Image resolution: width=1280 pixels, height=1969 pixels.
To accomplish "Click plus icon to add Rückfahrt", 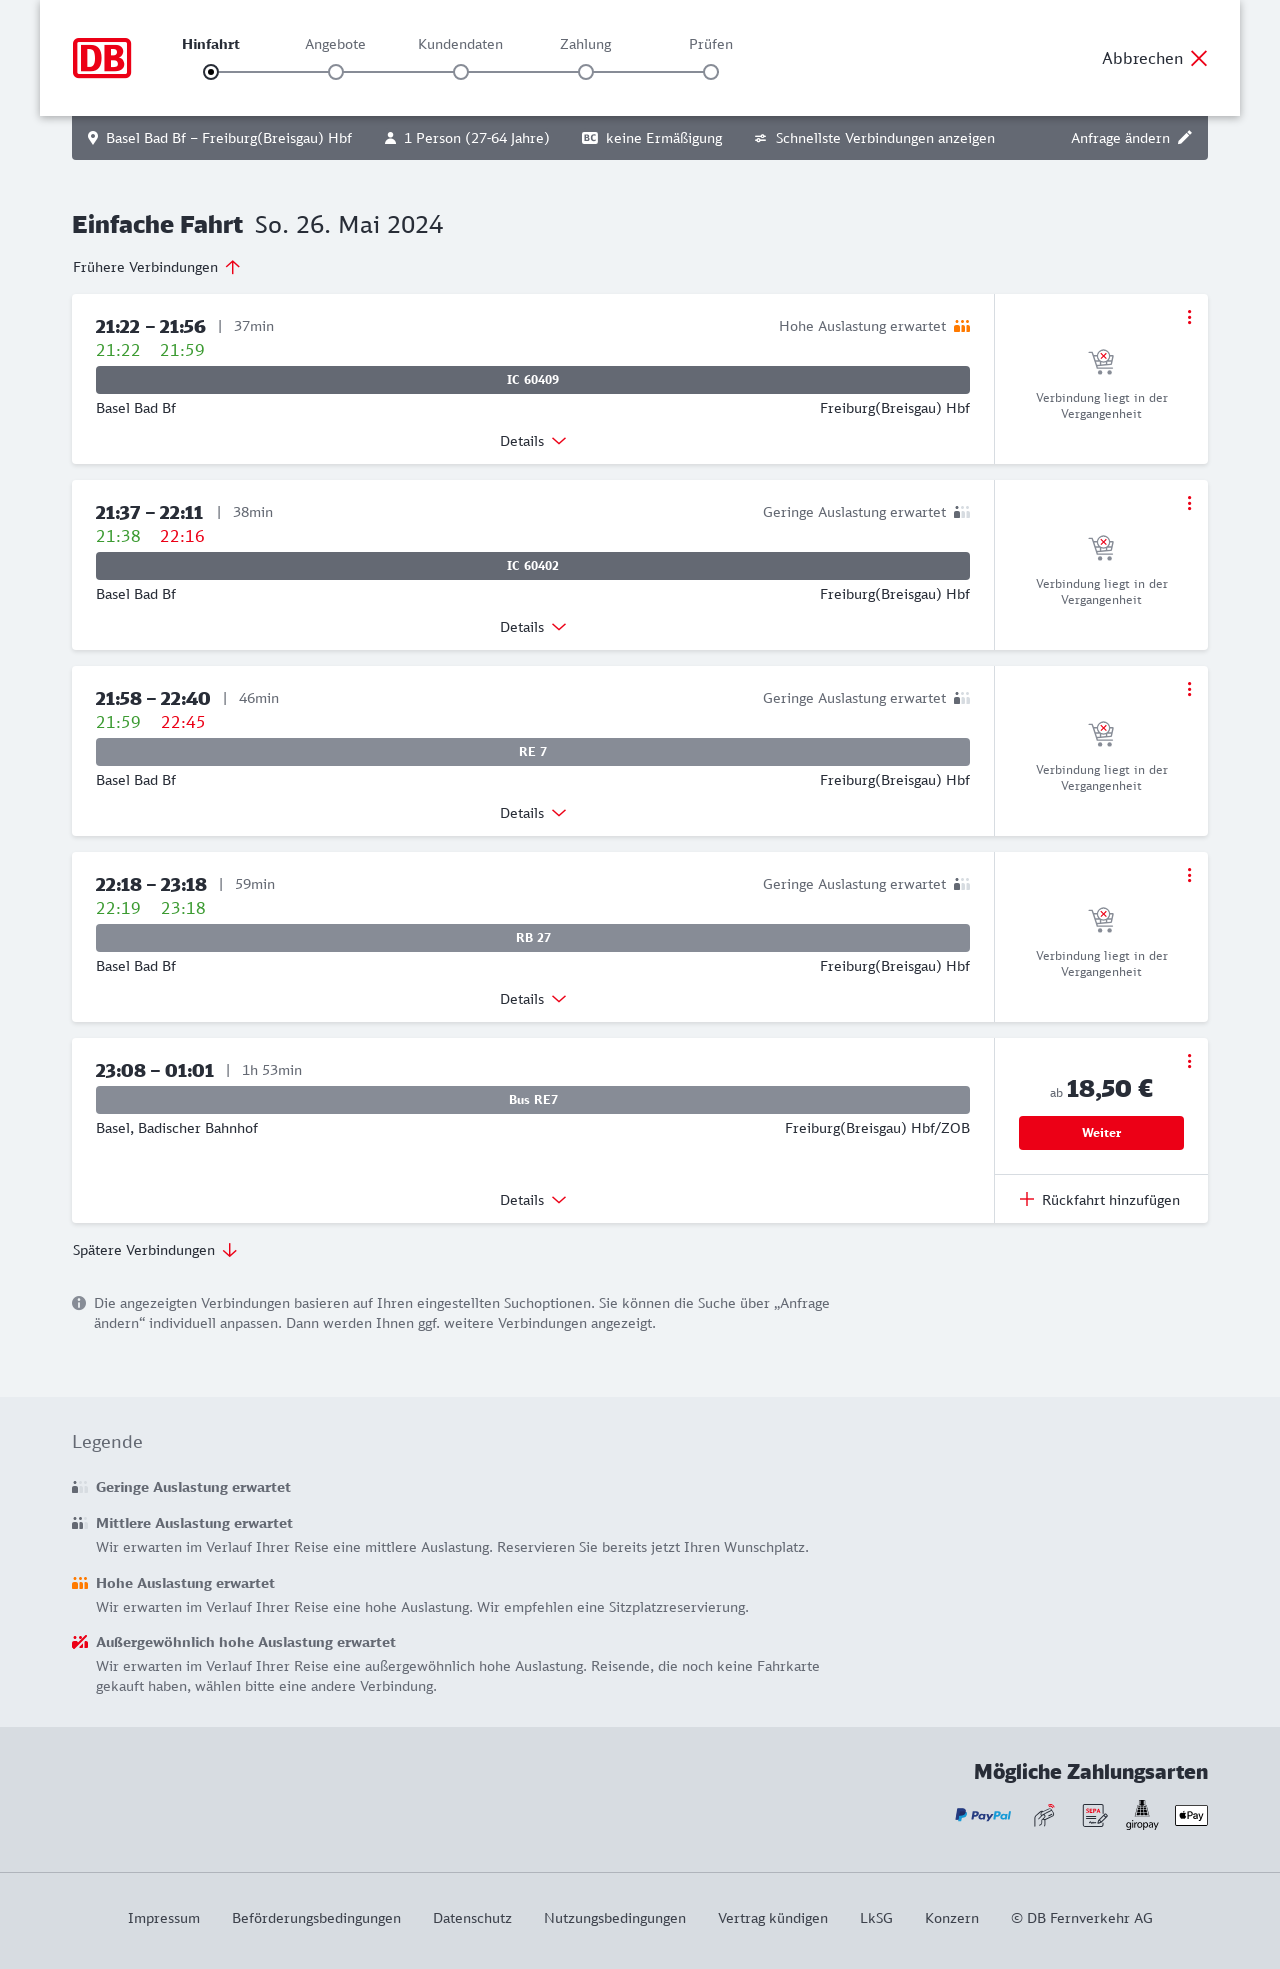I will tap(1027, 1199).
